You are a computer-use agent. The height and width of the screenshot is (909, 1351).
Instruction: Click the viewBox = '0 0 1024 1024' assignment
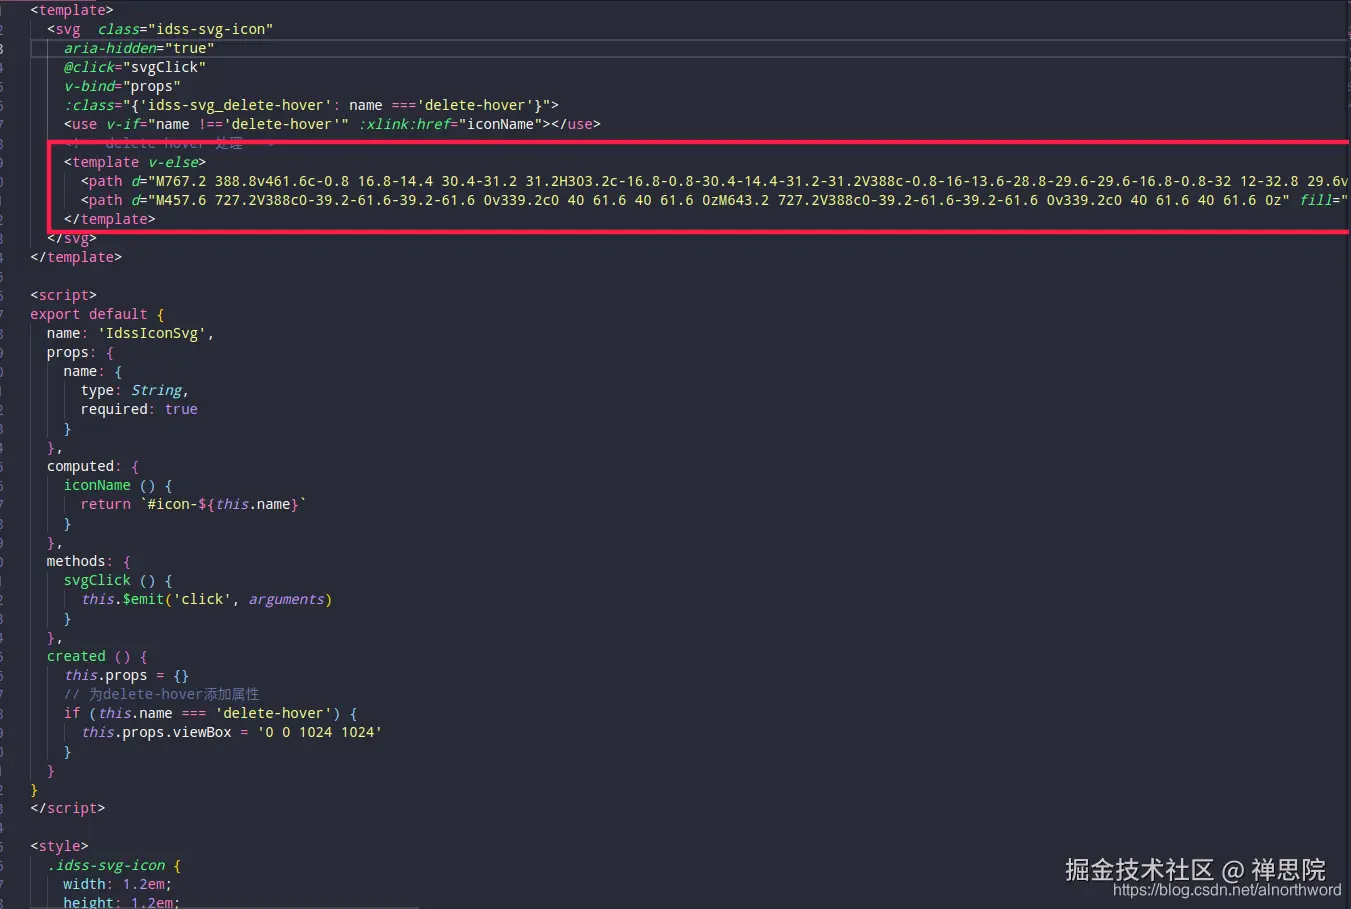point(232,732)
